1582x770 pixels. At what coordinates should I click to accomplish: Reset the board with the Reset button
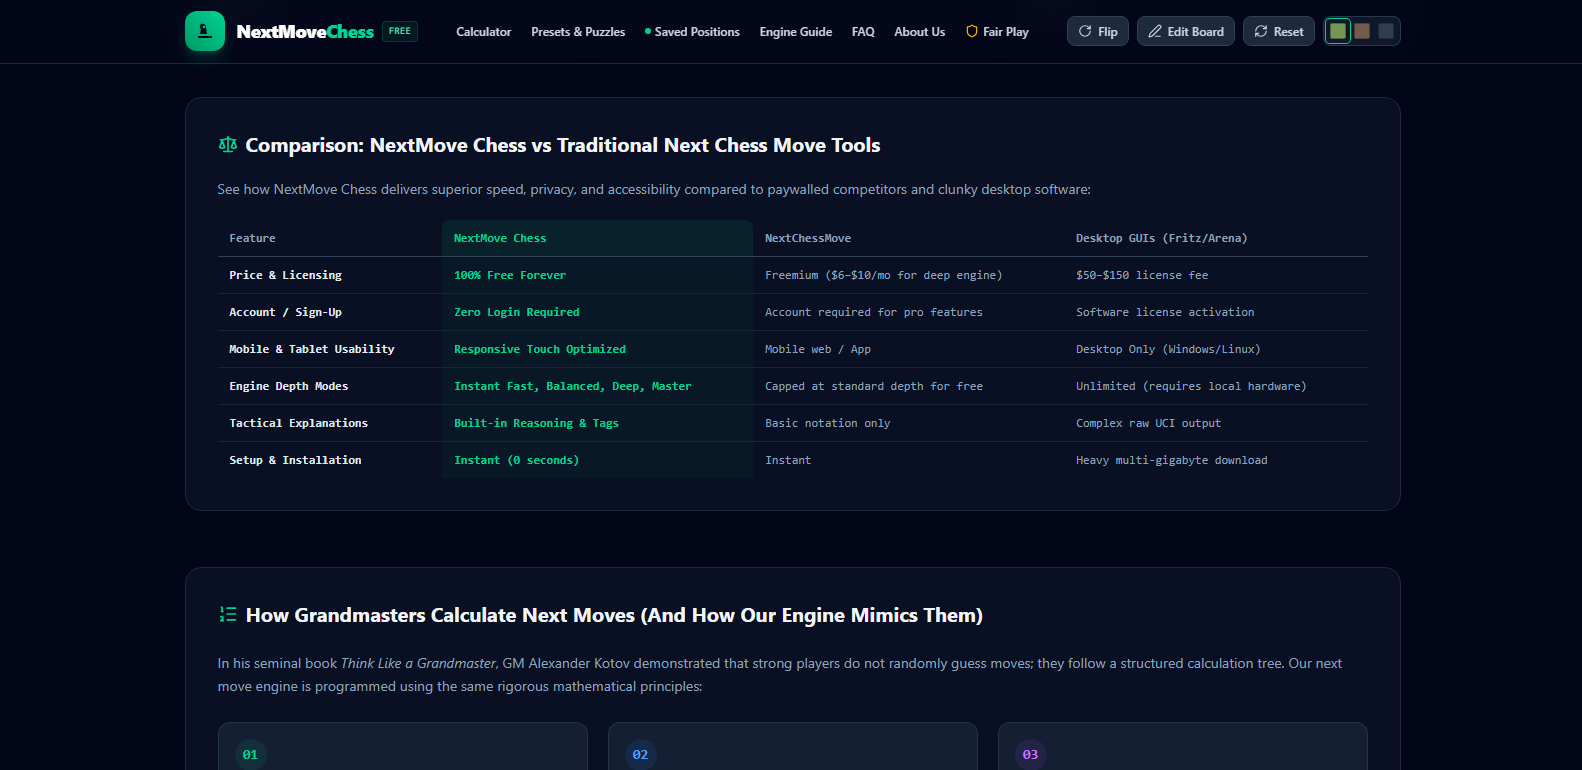click(x=1279, y=31)
